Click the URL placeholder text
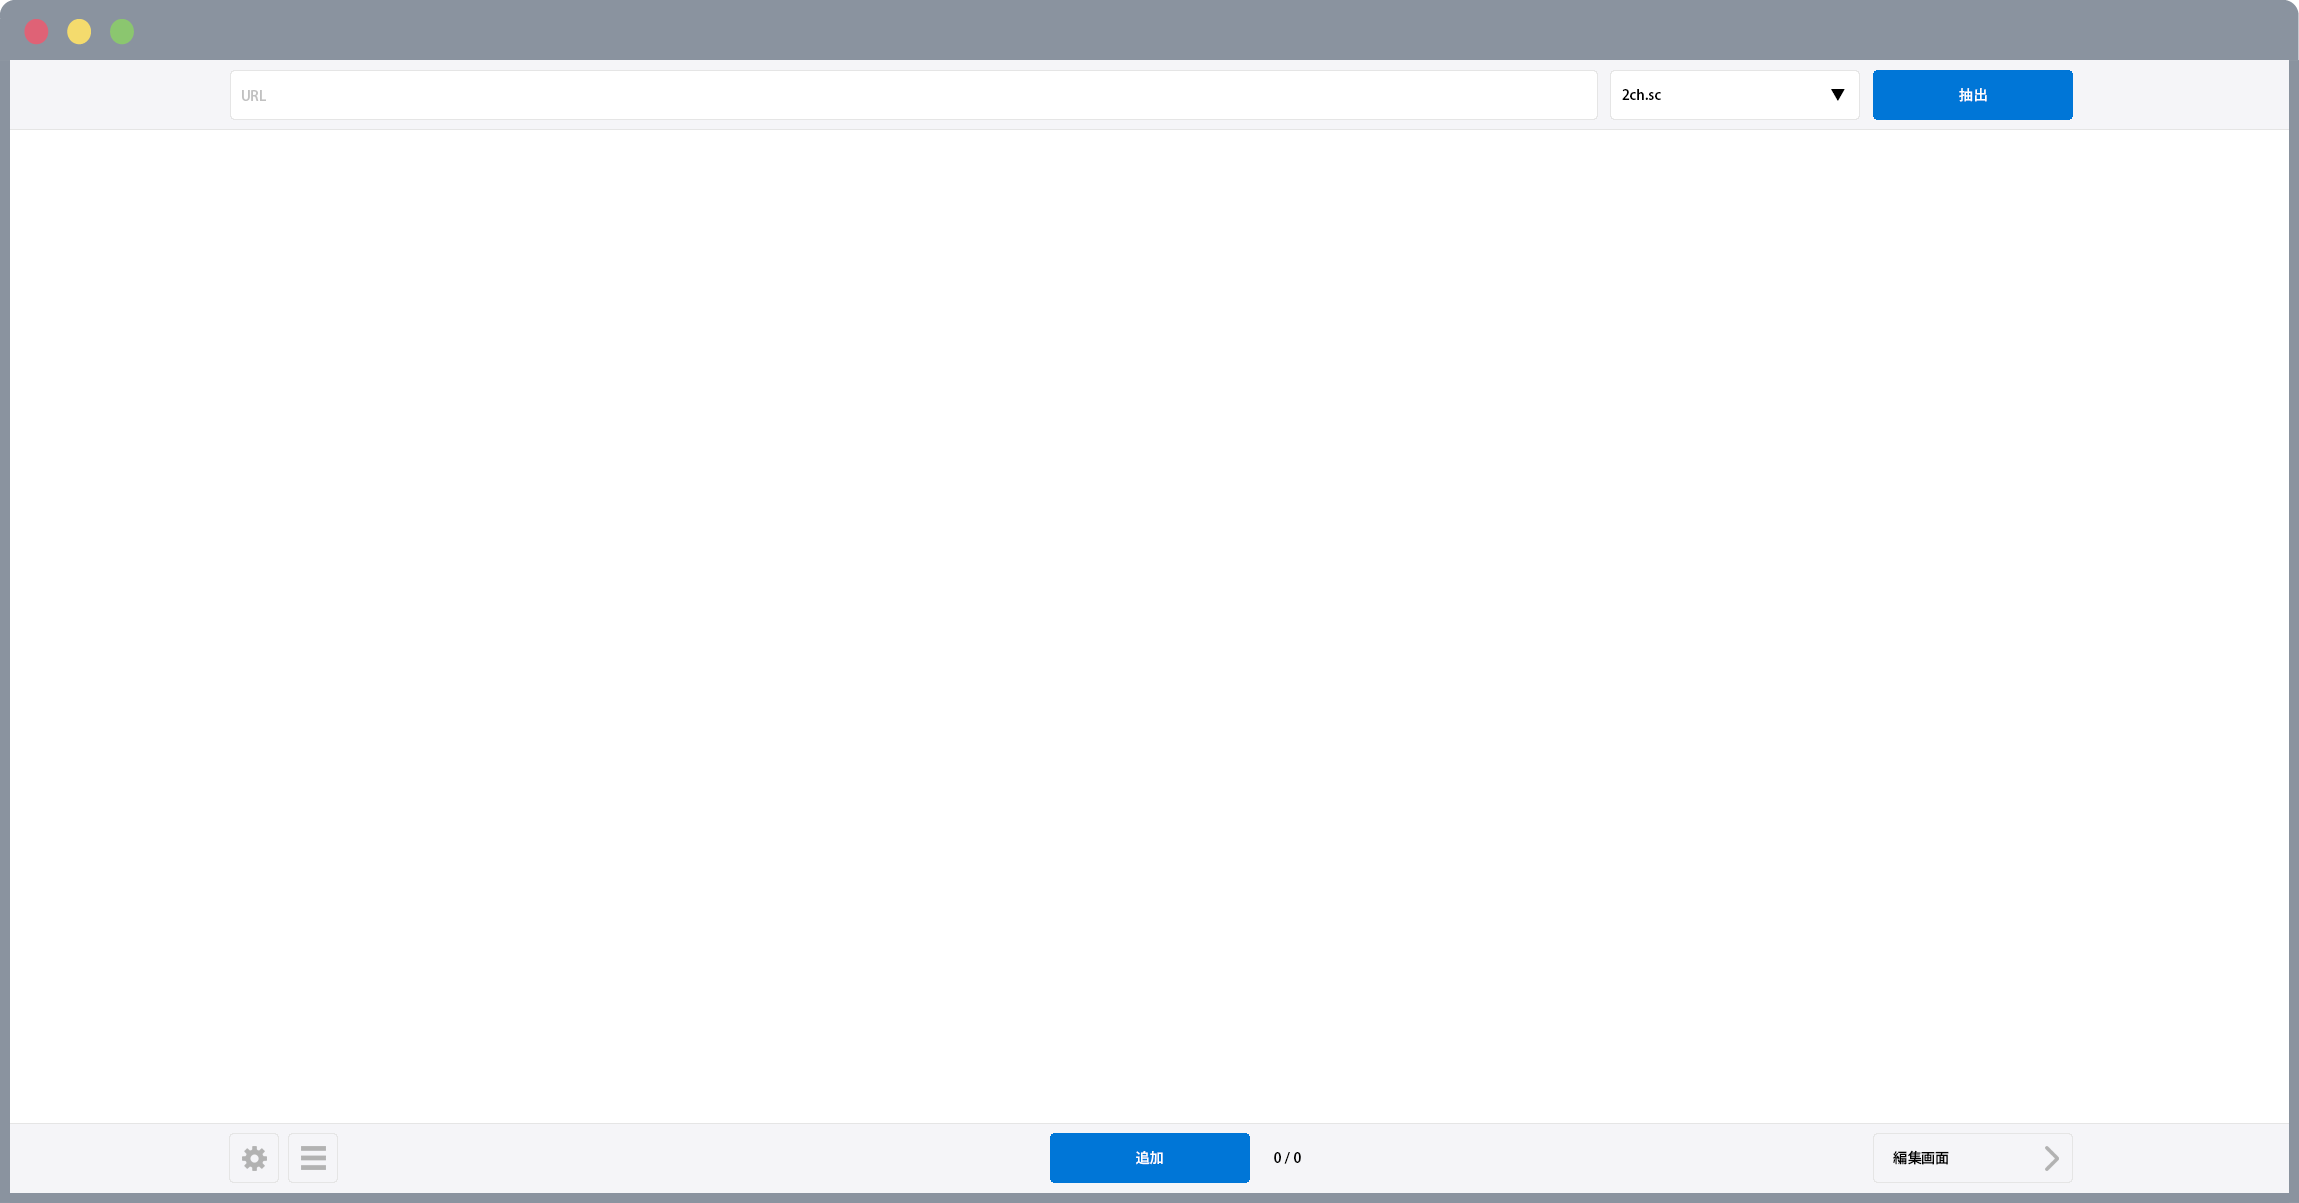 pyautogui.click(x=253, y=96)
